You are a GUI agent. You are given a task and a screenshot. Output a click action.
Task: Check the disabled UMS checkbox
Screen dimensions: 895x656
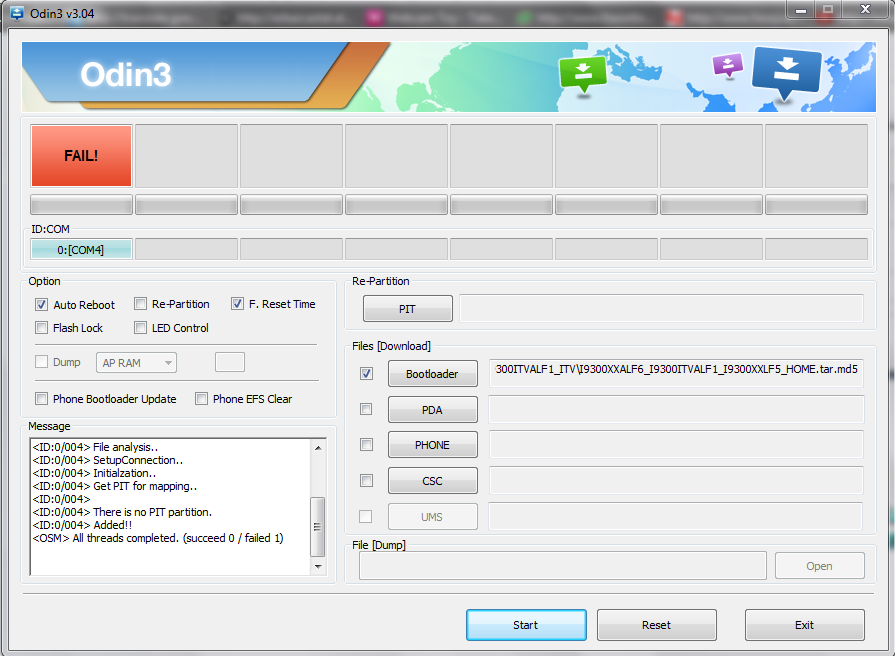pyautogui.click(x=365, y=517)
